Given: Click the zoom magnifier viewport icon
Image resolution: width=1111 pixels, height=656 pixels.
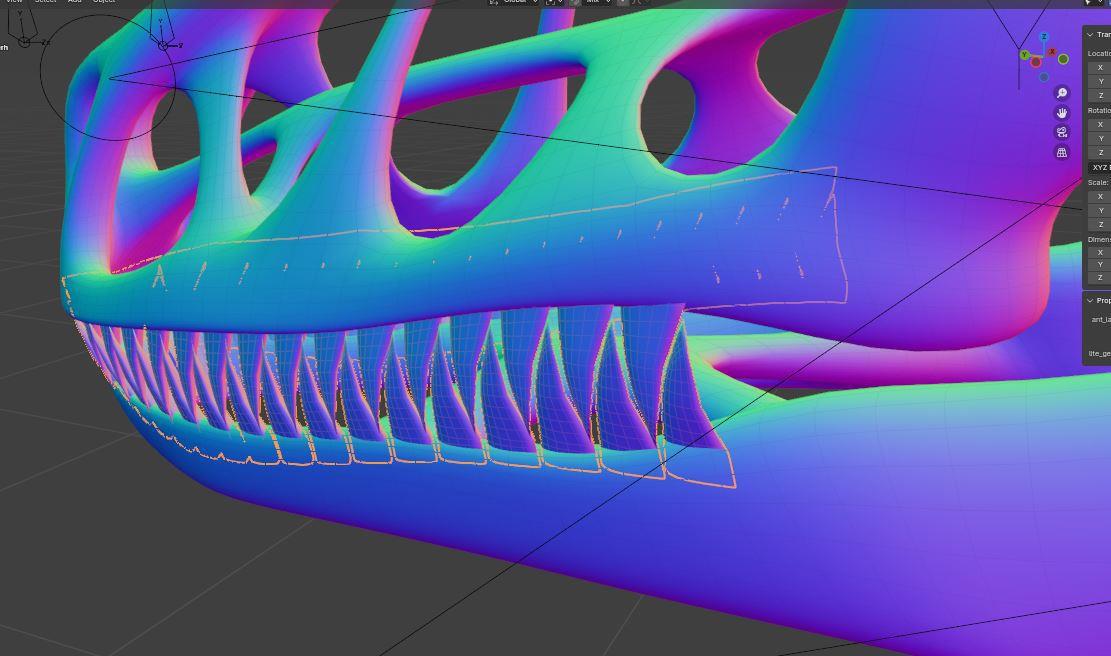Looking at the screenshot, I should click(1061, 93).
